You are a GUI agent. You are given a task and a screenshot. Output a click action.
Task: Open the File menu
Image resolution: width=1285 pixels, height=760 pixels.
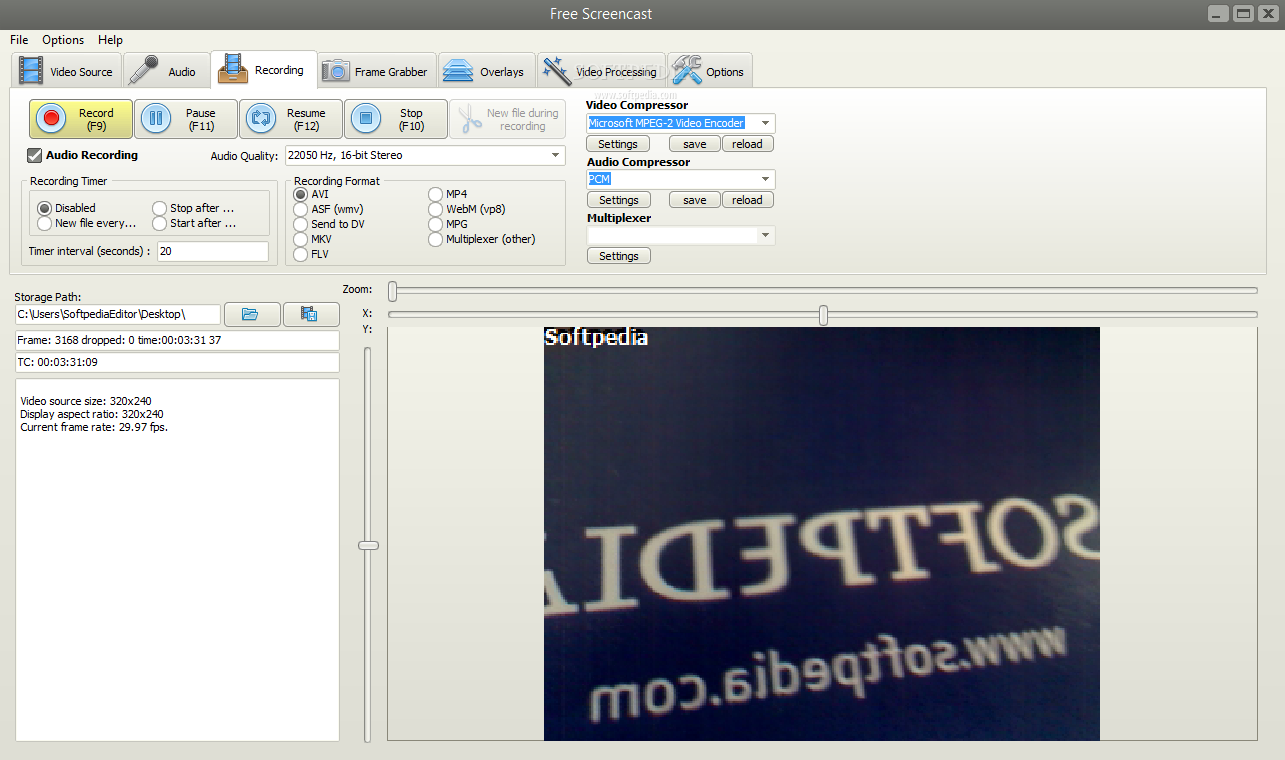pyautogui.click(x=19, y=40)
